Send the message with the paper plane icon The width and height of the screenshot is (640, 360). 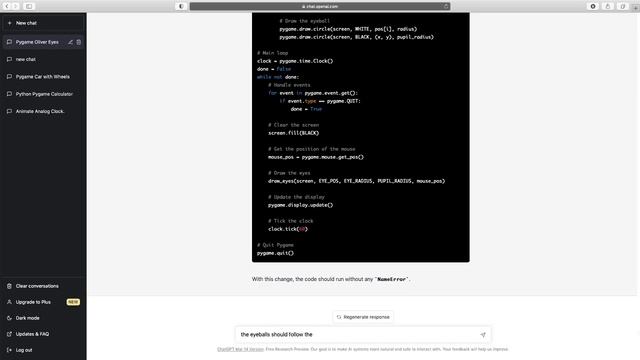point(483,335)
